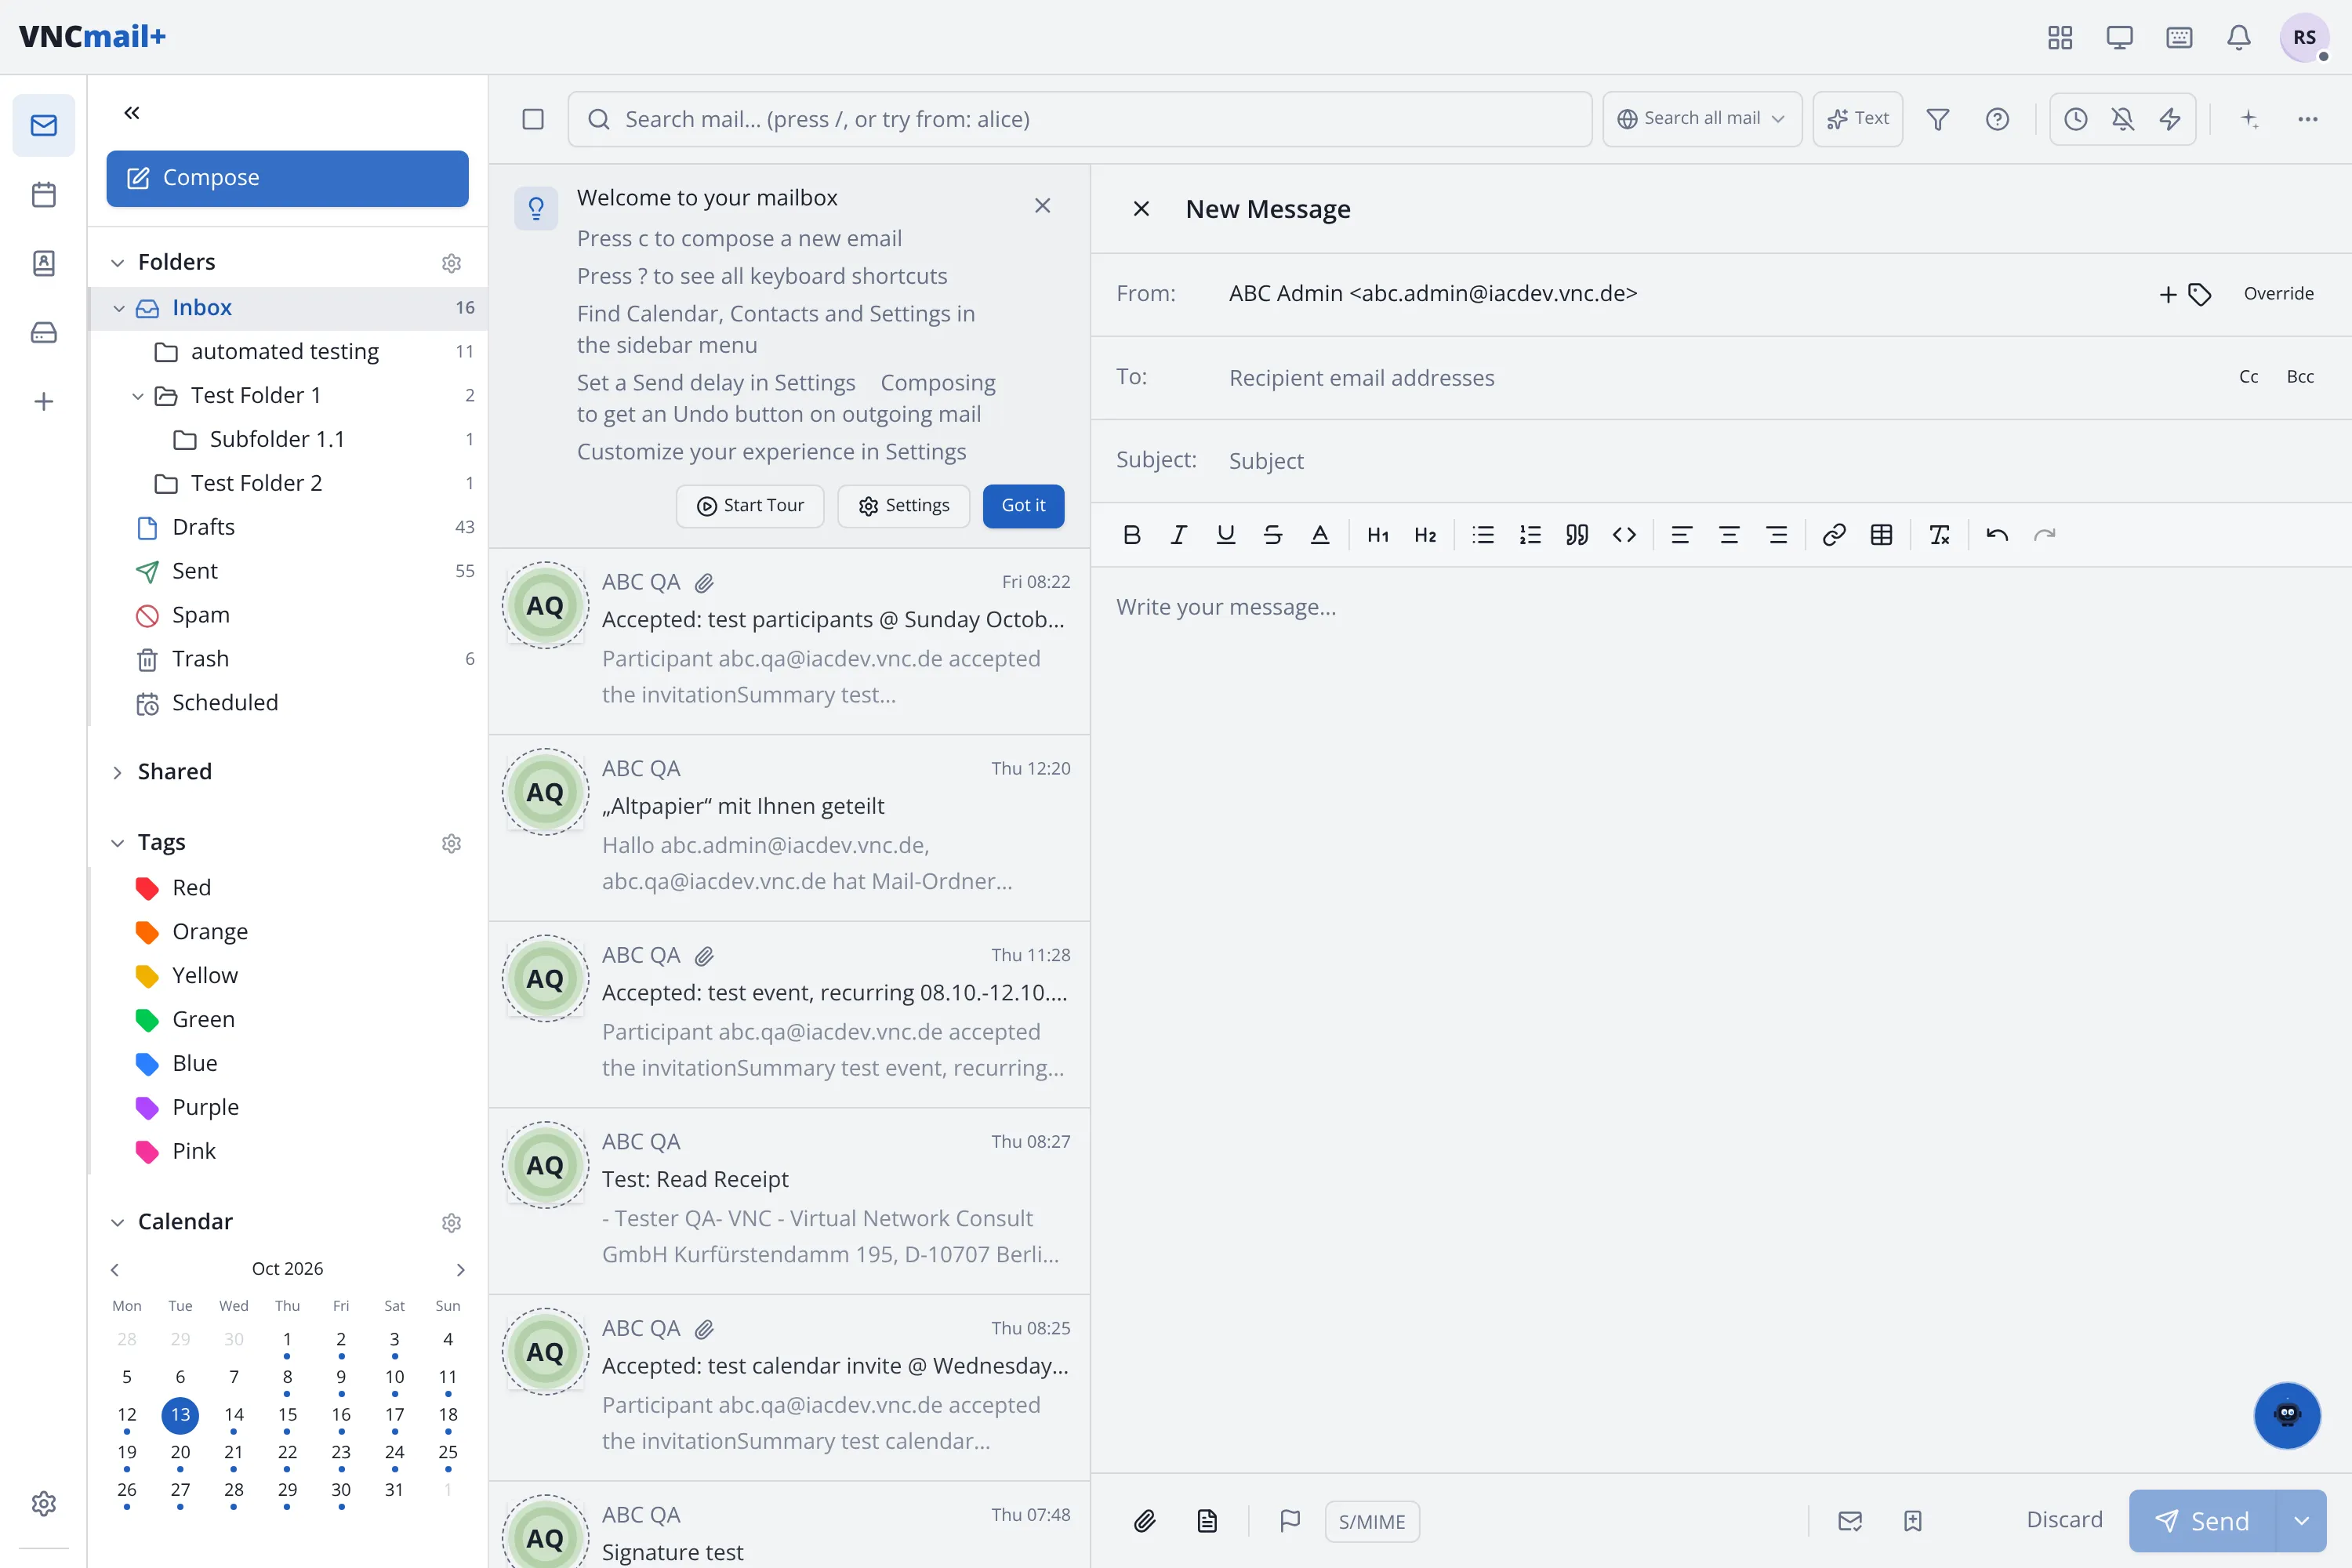Attach a file with paperclip icon
Viewport: 2352px width, 1568px height.
tap(1145, 1521)
